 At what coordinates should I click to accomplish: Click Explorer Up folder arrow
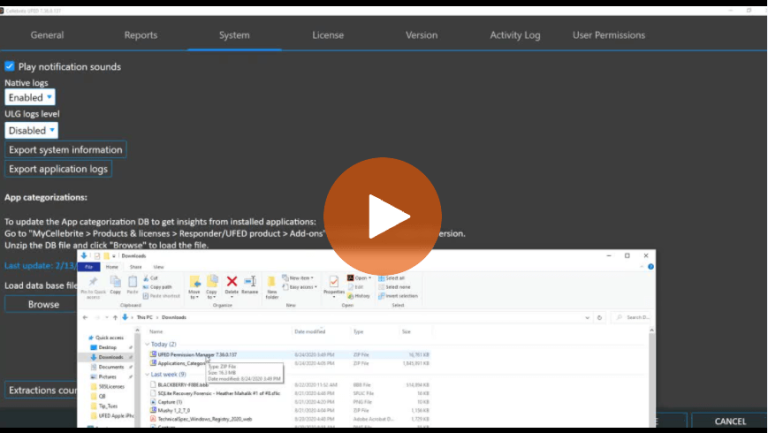click(115, 317)
